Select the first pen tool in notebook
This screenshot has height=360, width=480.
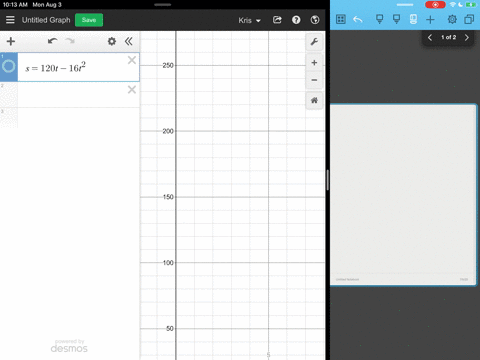click(379, 19)
